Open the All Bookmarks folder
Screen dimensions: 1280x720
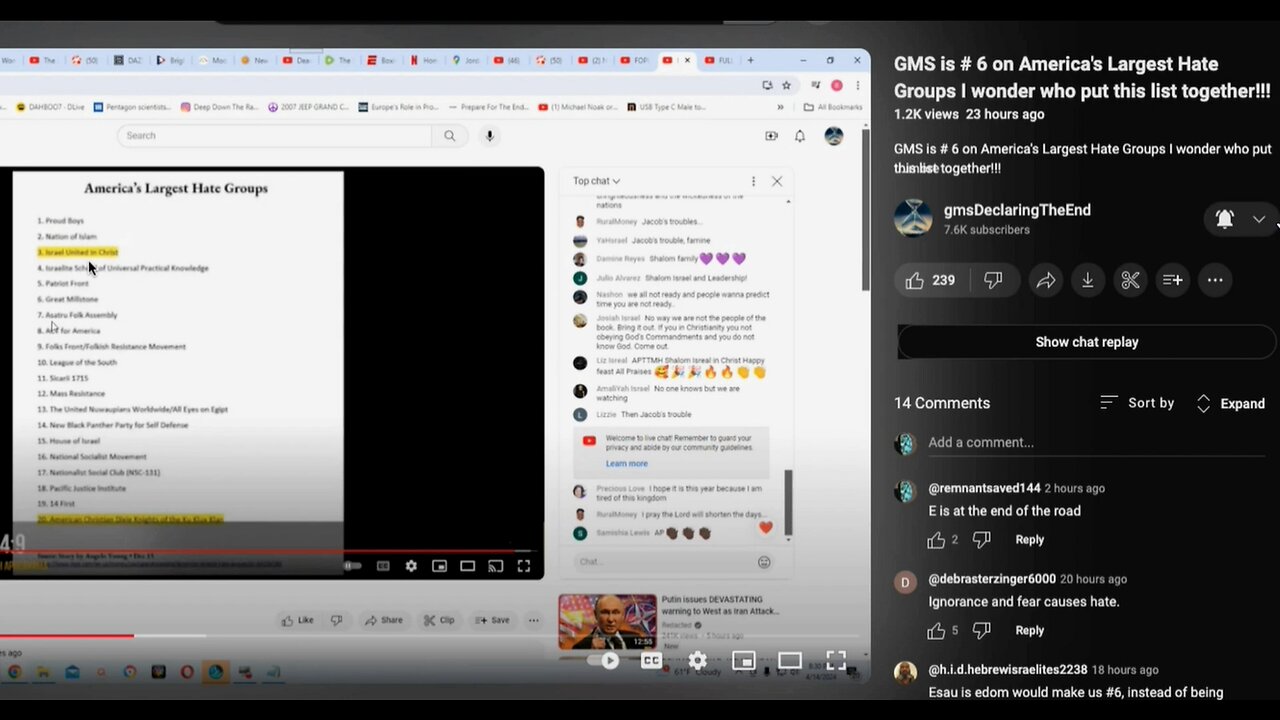pyautogui.click(x=832, y=107)
